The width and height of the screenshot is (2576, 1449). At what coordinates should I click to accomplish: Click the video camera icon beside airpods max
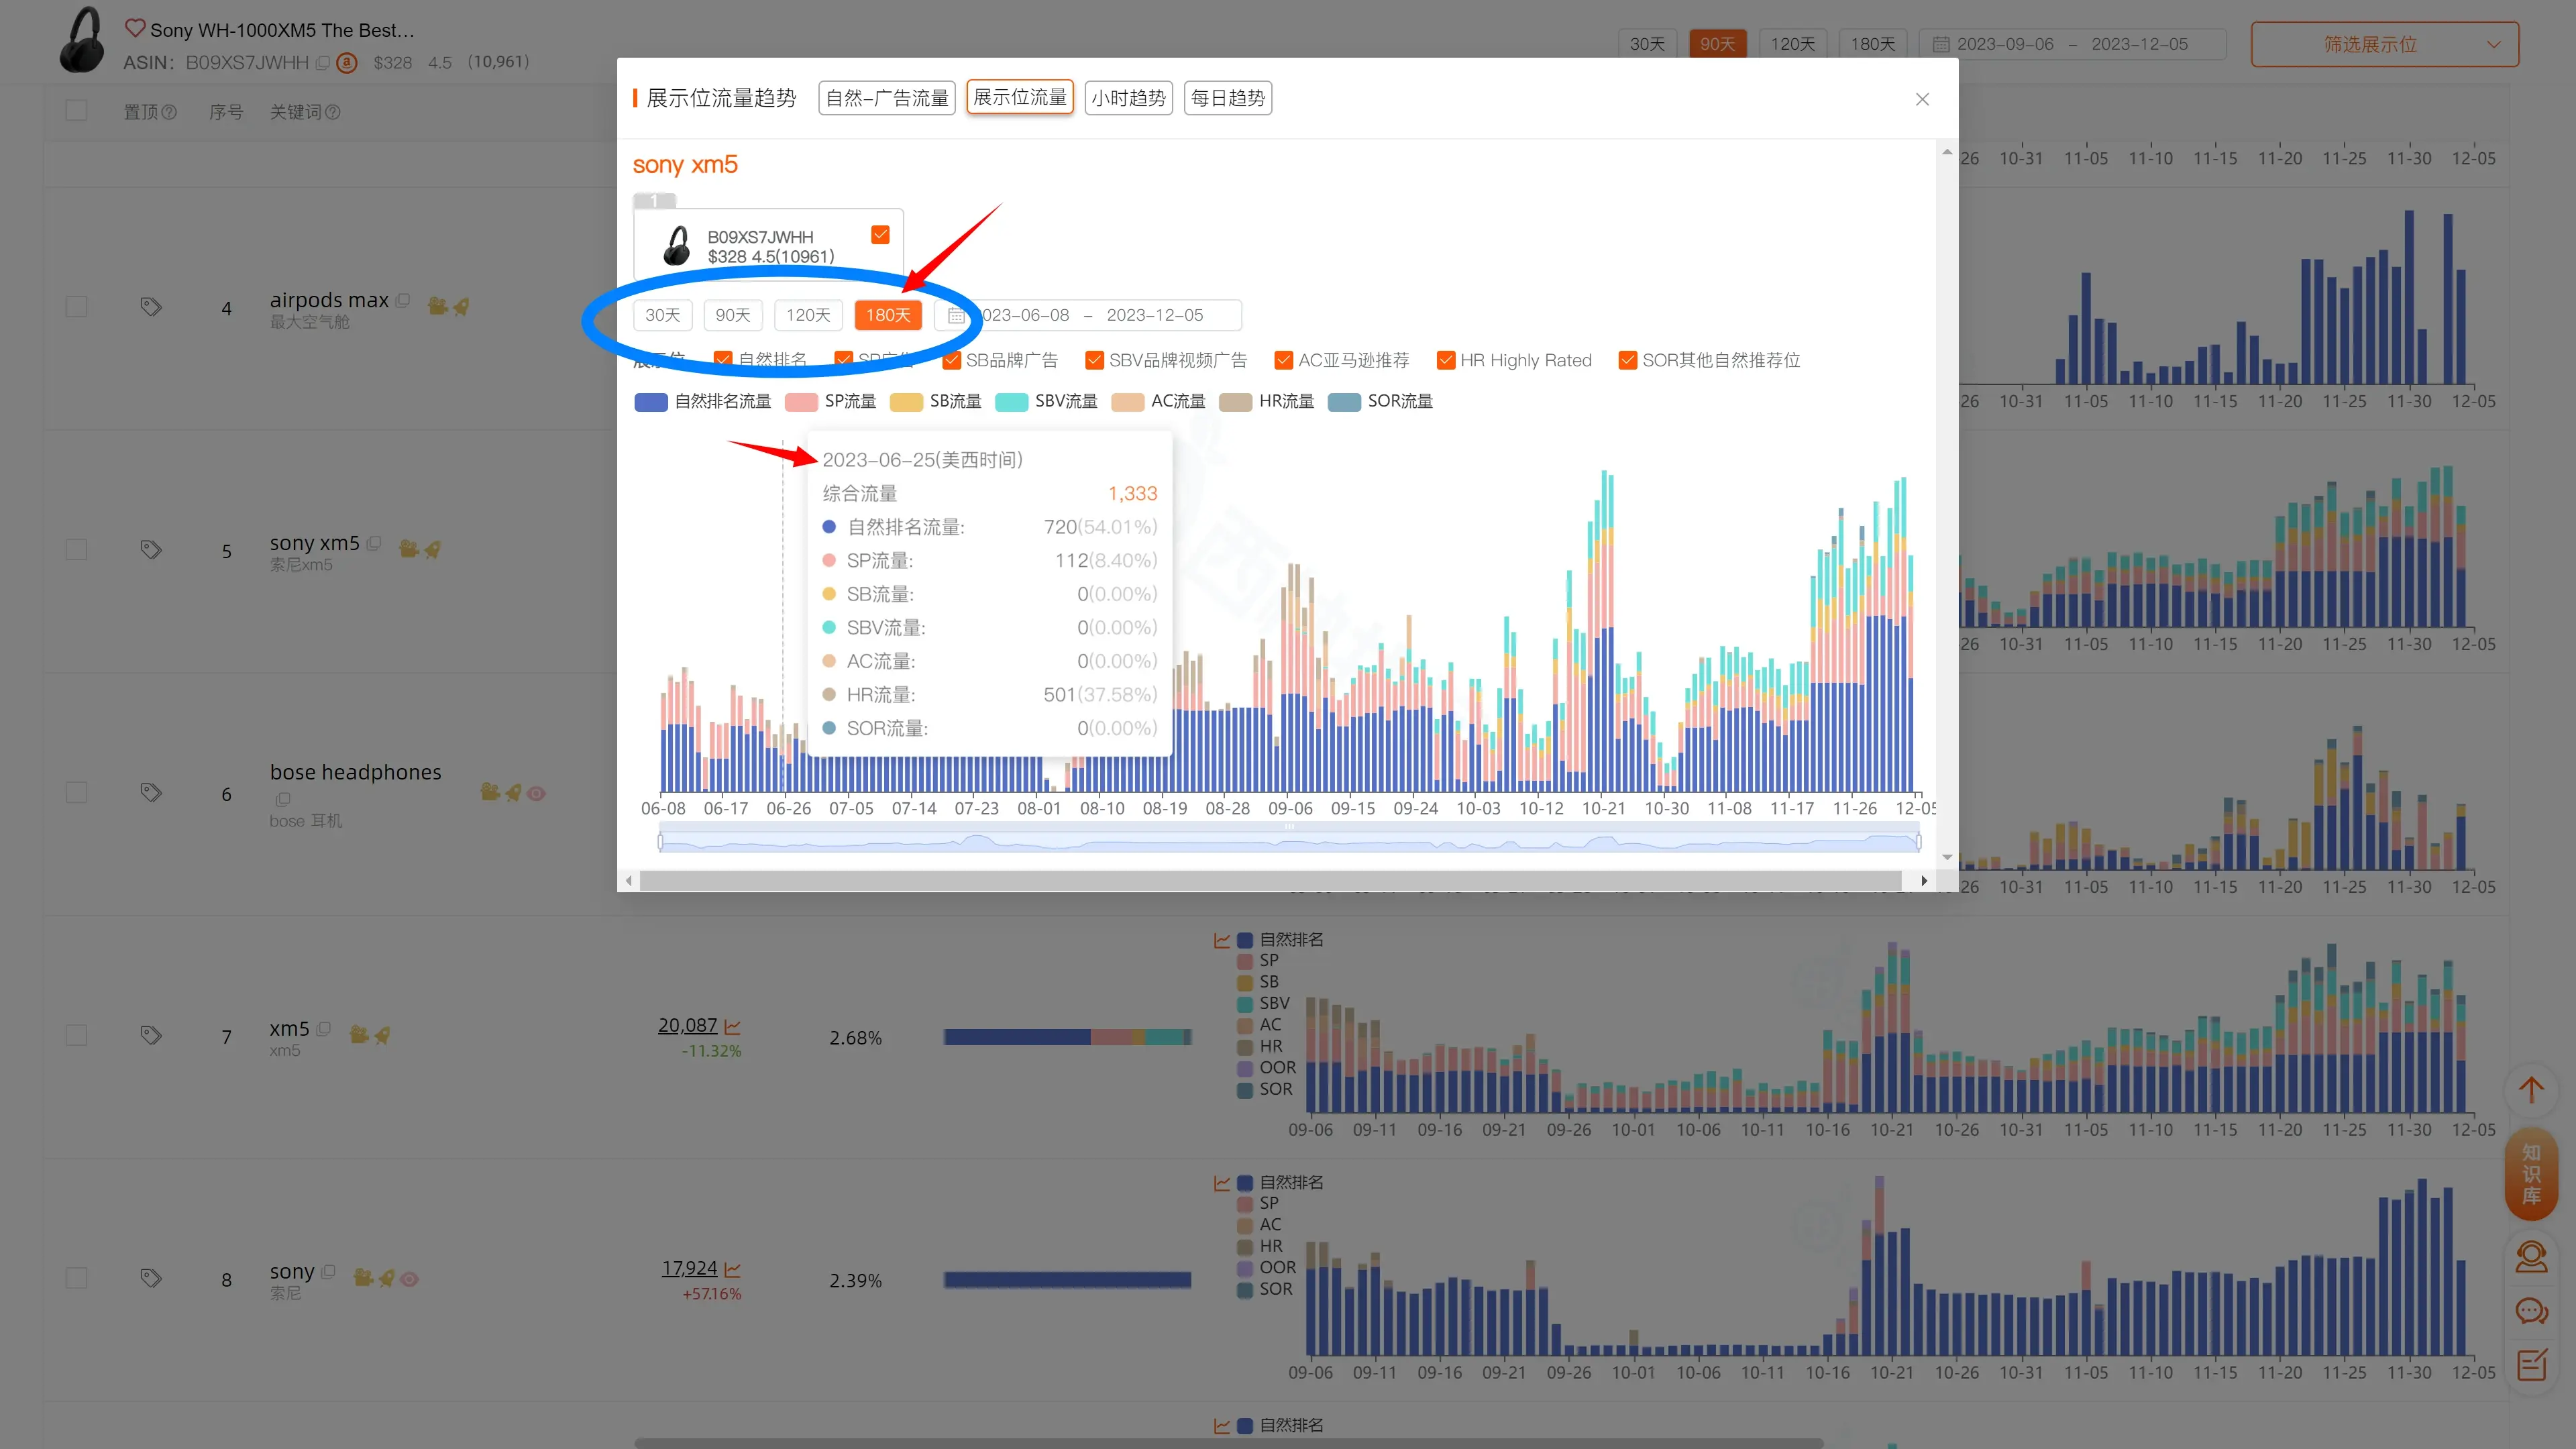(437, 306)
